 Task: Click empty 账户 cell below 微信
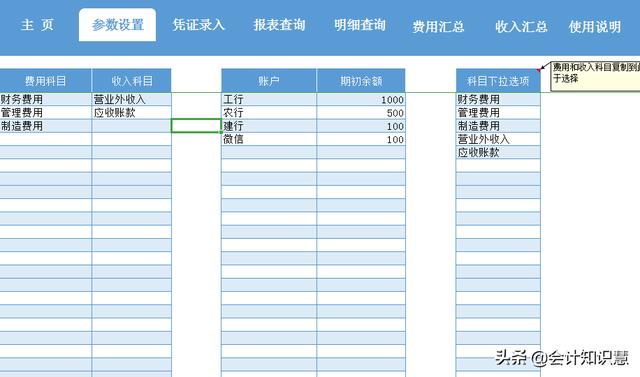pos(269,153)
